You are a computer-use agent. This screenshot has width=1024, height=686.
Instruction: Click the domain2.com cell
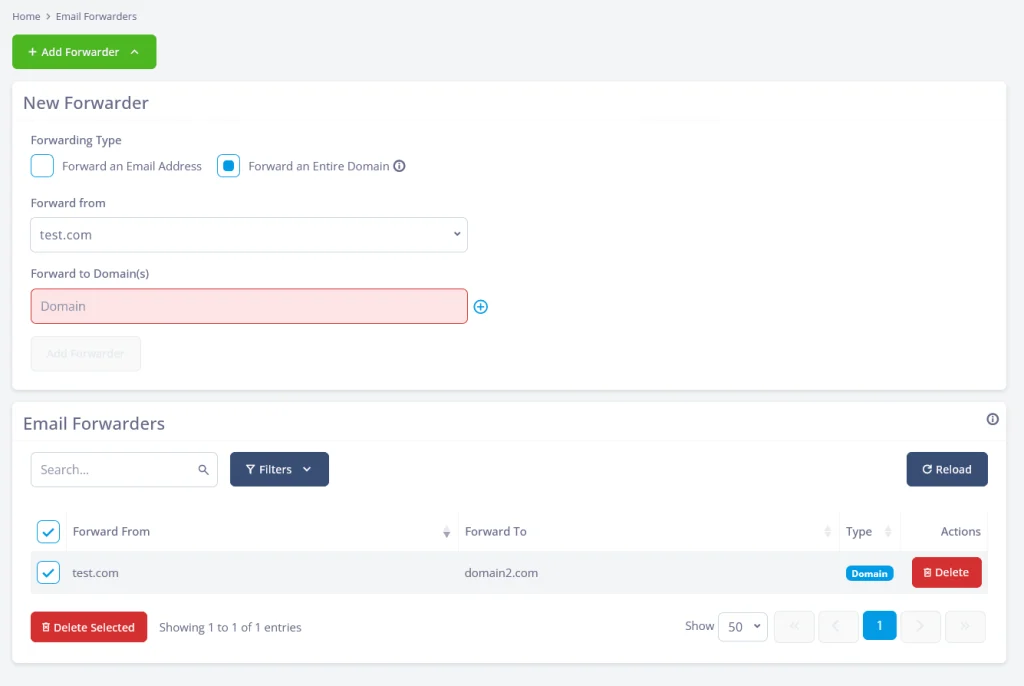pos(501,573)
